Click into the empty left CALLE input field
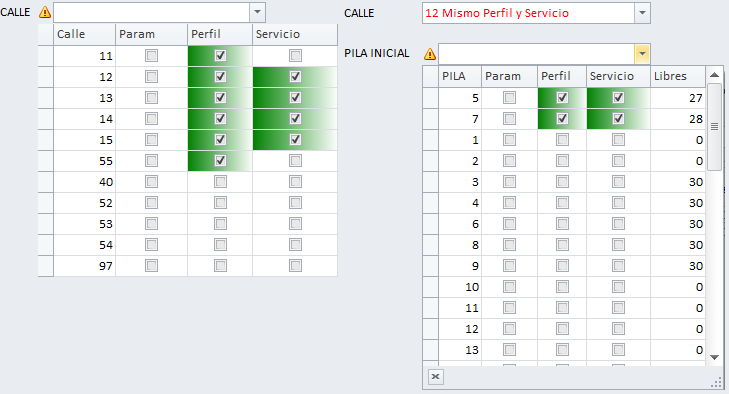The height and width of the screenshot is (394, 729). pos(152,12)
